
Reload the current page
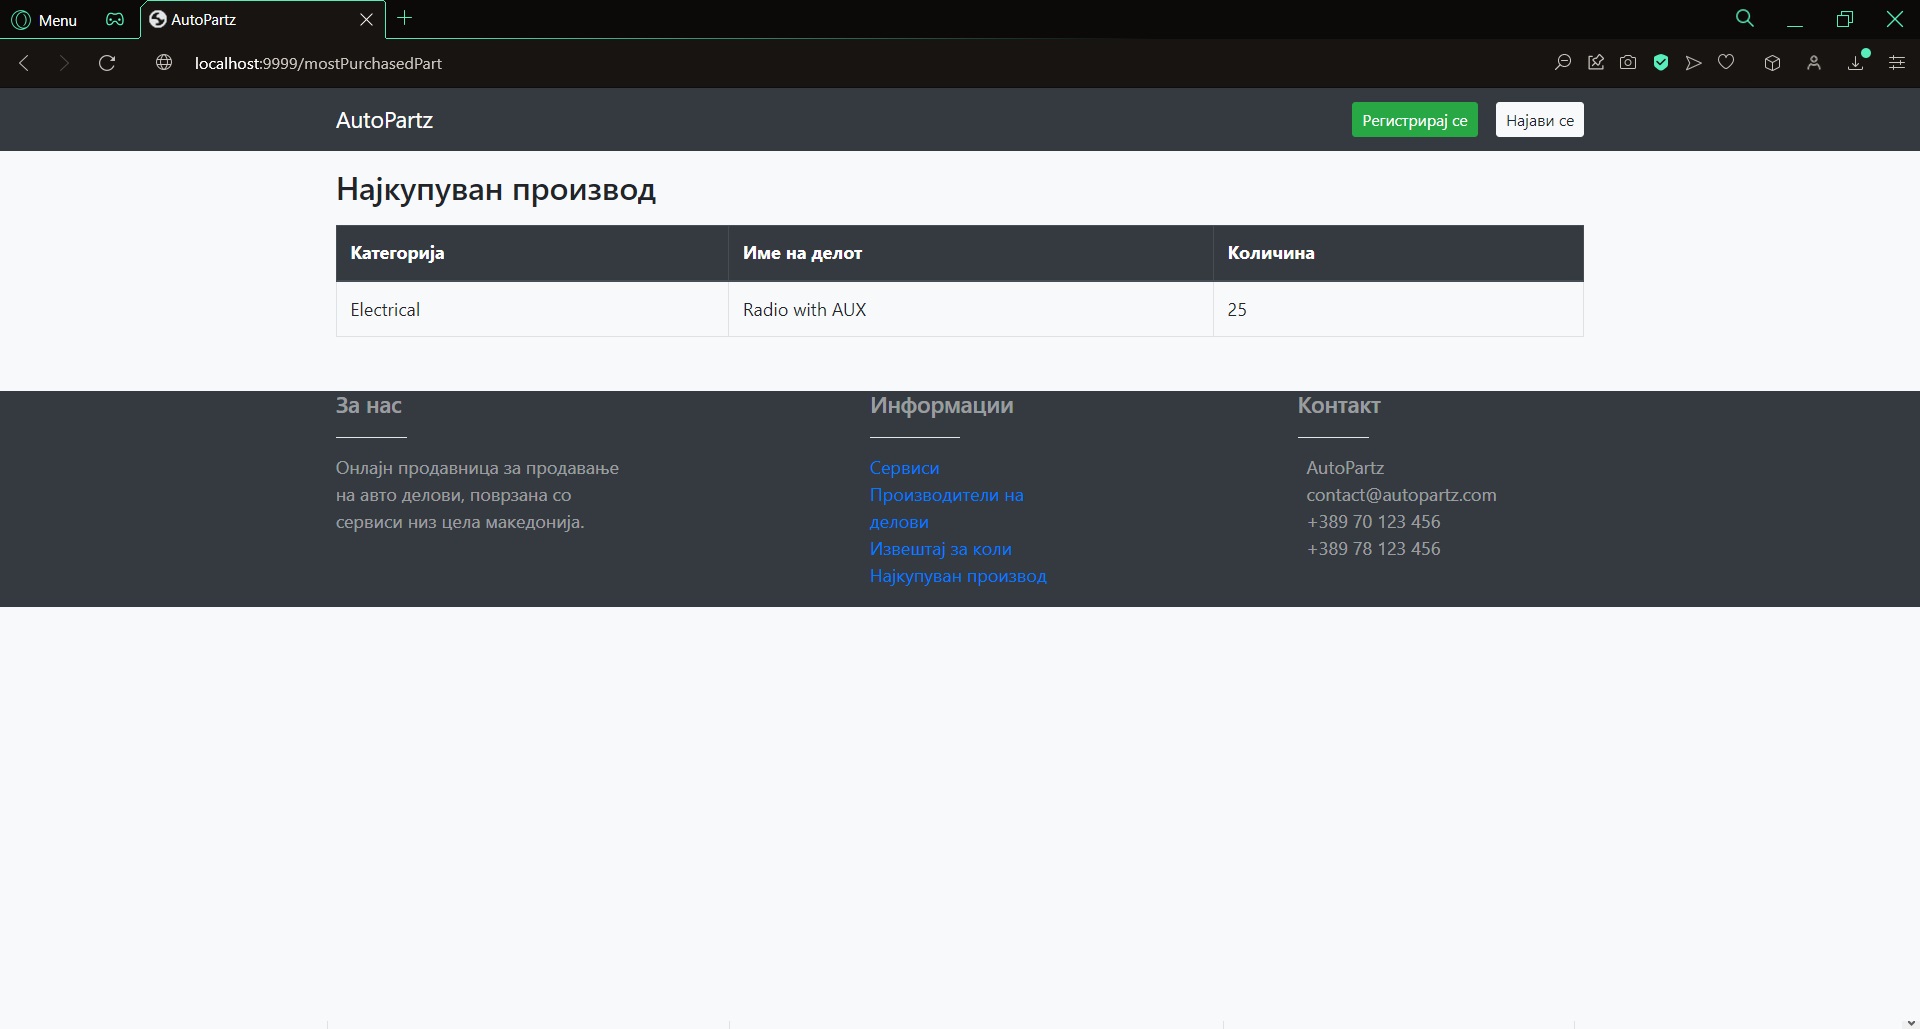[x=107, y=63]
